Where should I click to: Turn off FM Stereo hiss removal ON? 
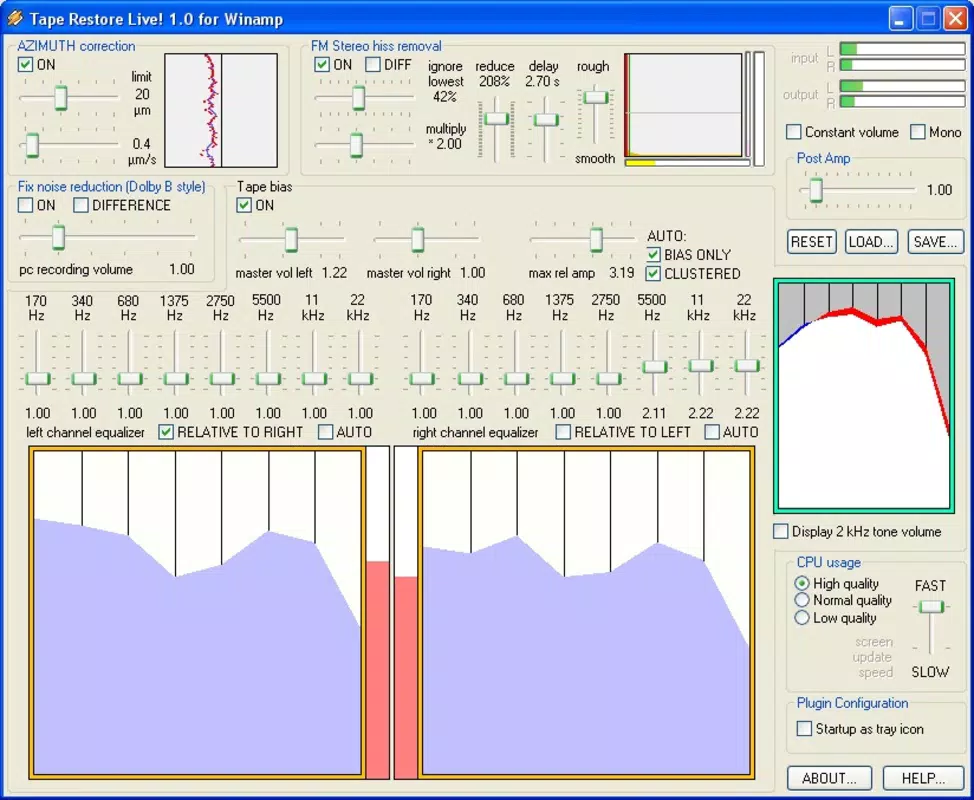coord(322,65)
